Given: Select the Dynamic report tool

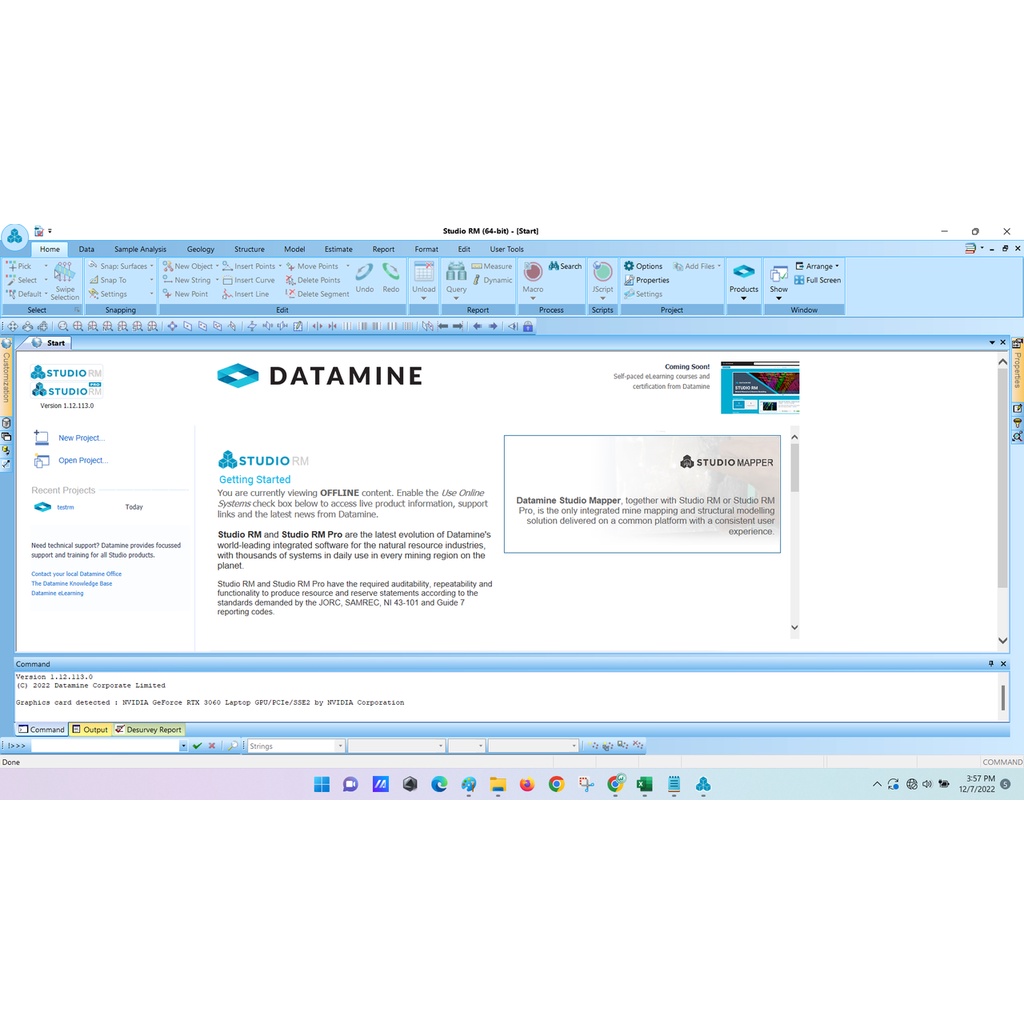Looking at the screenshot, I should pos(492,280).
